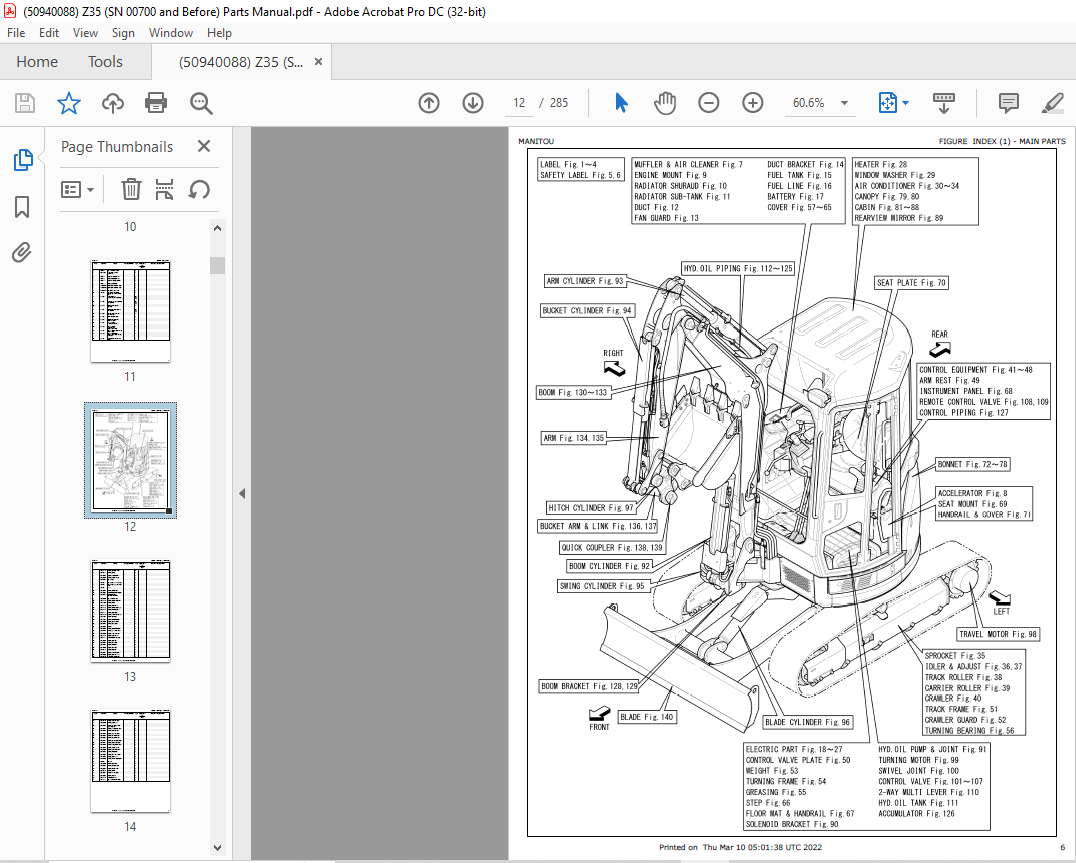Open the Edit menu
Screen dimensions: 1076x863
pyautogui.click(x=49, y=33)
